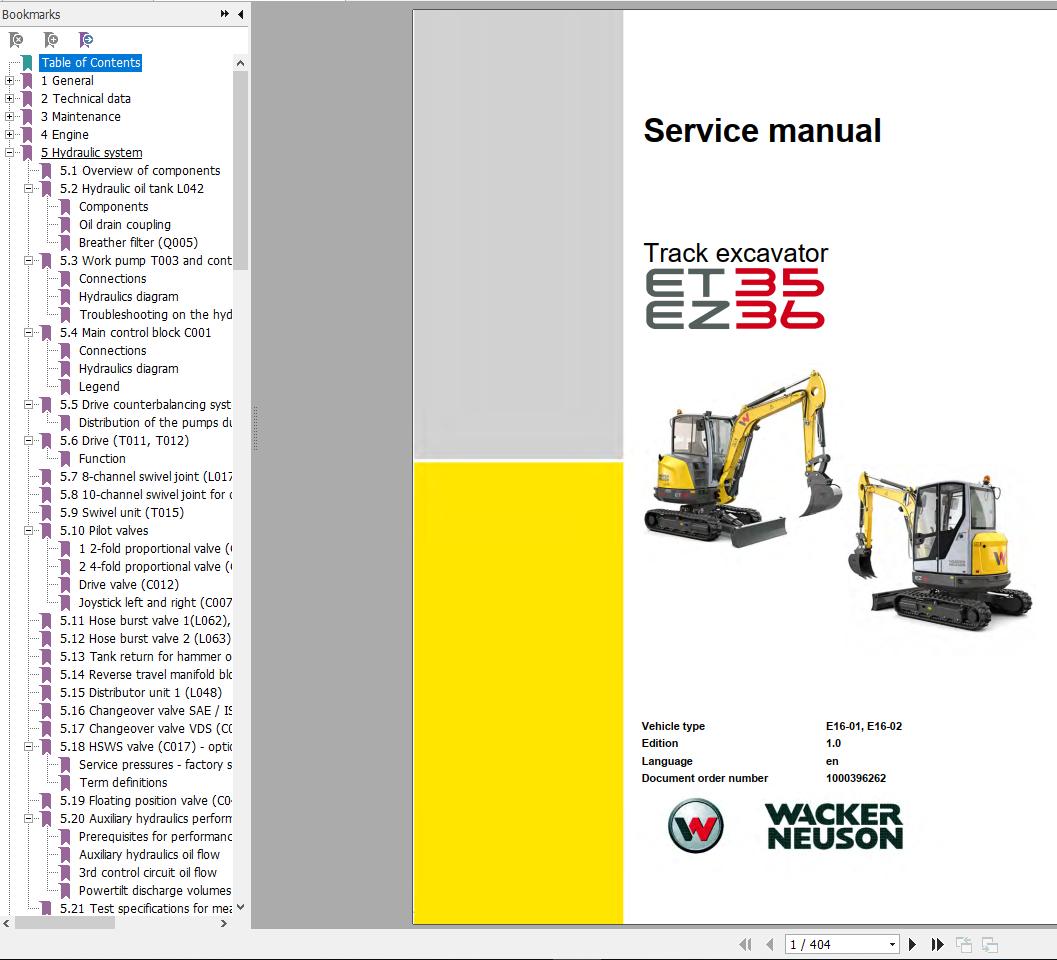Screen dimensions: 1057x960
Task: Open page number dropdown showing 1 / 404
Action: point(893,944)
